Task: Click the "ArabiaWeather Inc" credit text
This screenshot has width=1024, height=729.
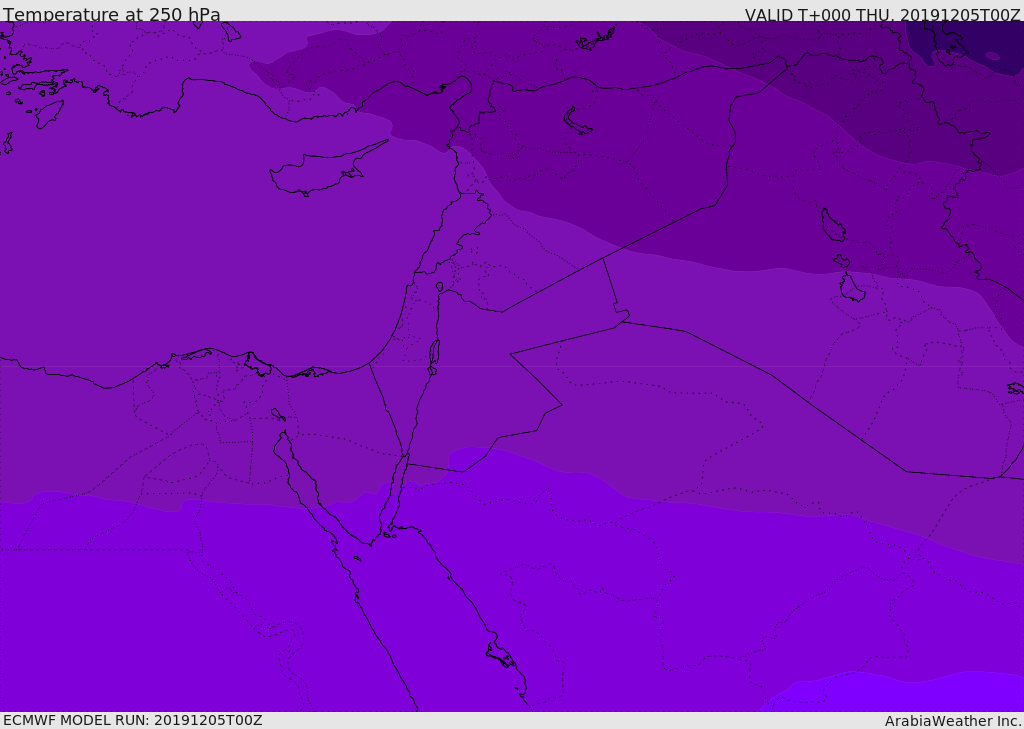Action: 953,721
